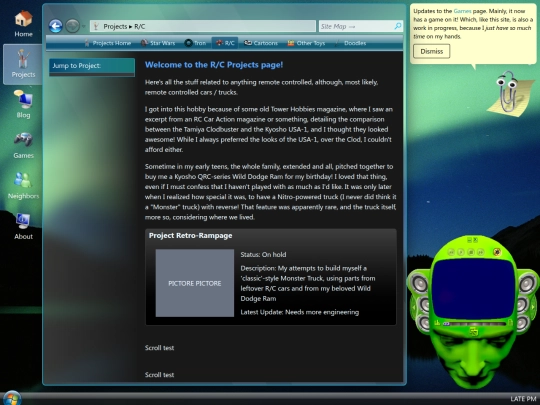This screenshot has width=540, height=405.
Task: Open the Projects desktop icon
Action: tap(23, 64)
